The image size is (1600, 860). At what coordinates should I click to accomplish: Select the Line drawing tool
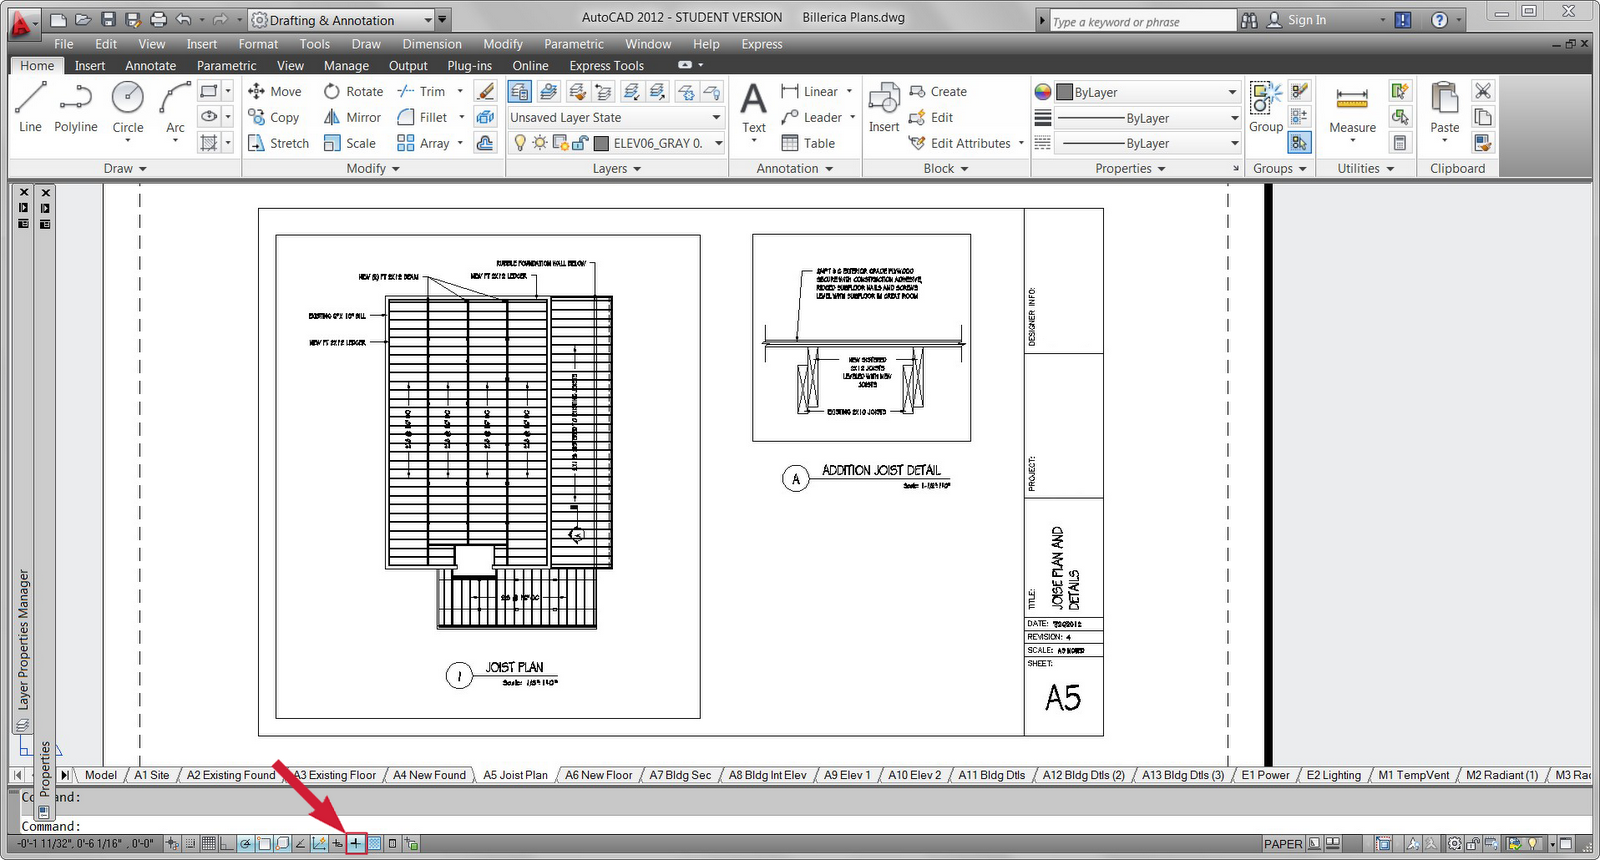pyautogui.click(x=30, y=107)
